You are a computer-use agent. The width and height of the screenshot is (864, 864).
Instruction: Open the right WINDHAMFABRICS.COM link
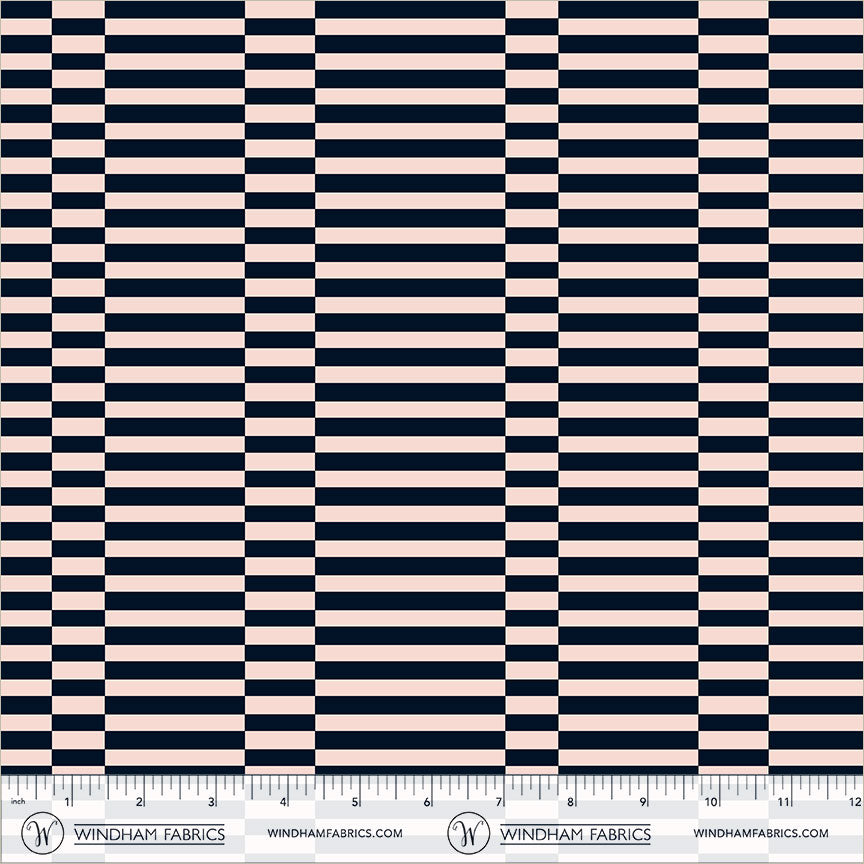[x=760, y=833]
